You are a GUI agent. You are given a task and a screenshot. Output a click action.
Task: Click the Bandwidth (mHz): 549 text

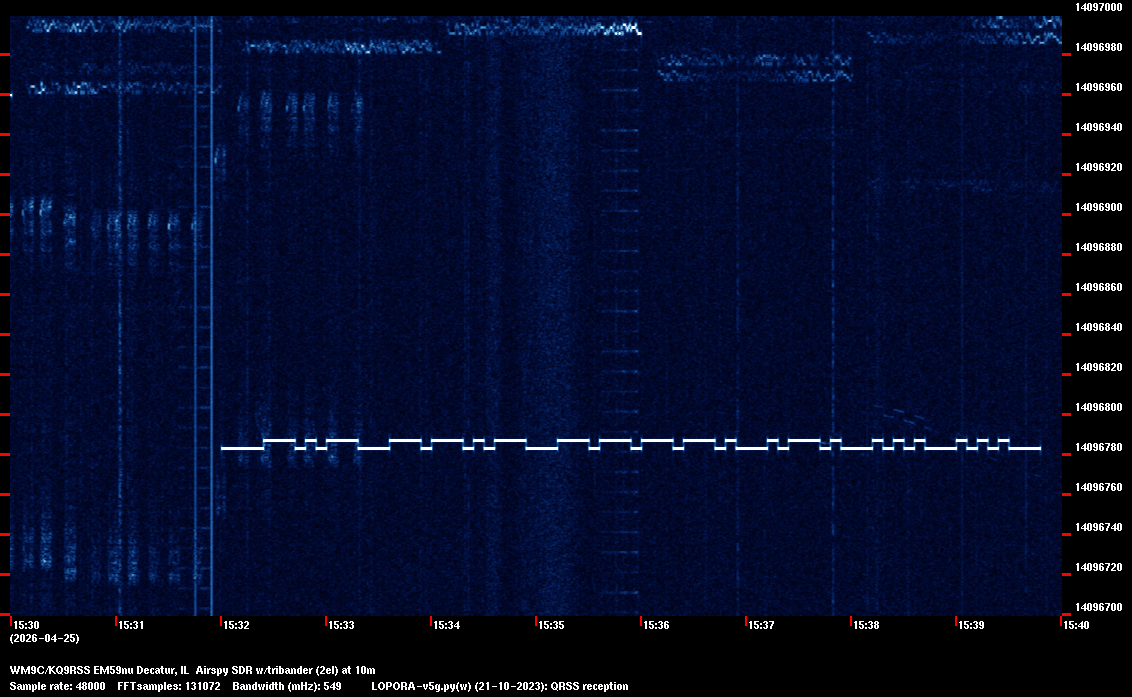pyautogui.click(x=287, y=686)
